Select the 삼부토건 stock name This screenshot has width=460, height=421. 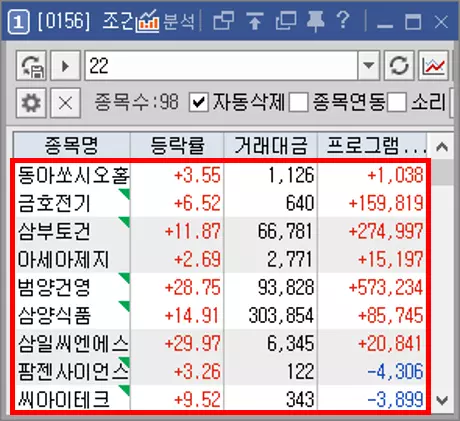click(x=54, y=231)
